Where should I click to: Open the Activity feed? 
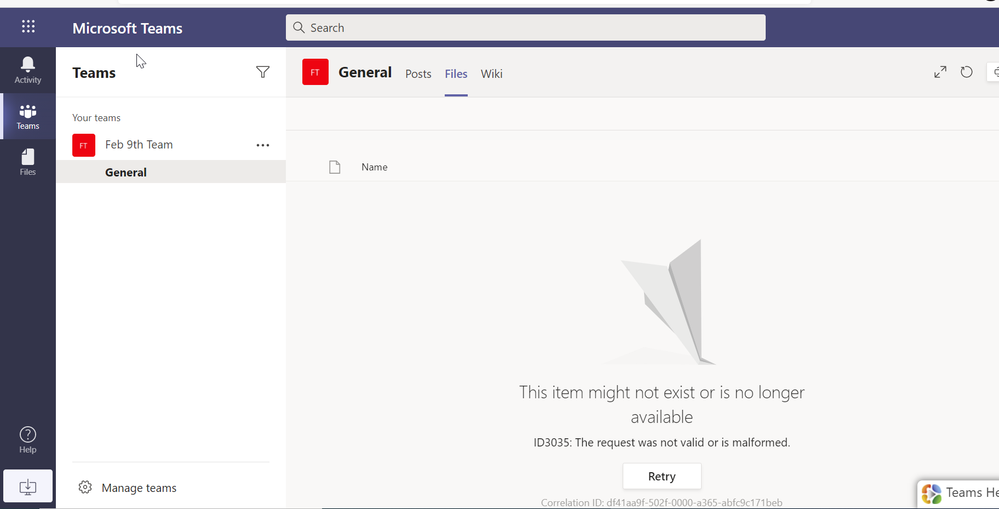[27, 70]
